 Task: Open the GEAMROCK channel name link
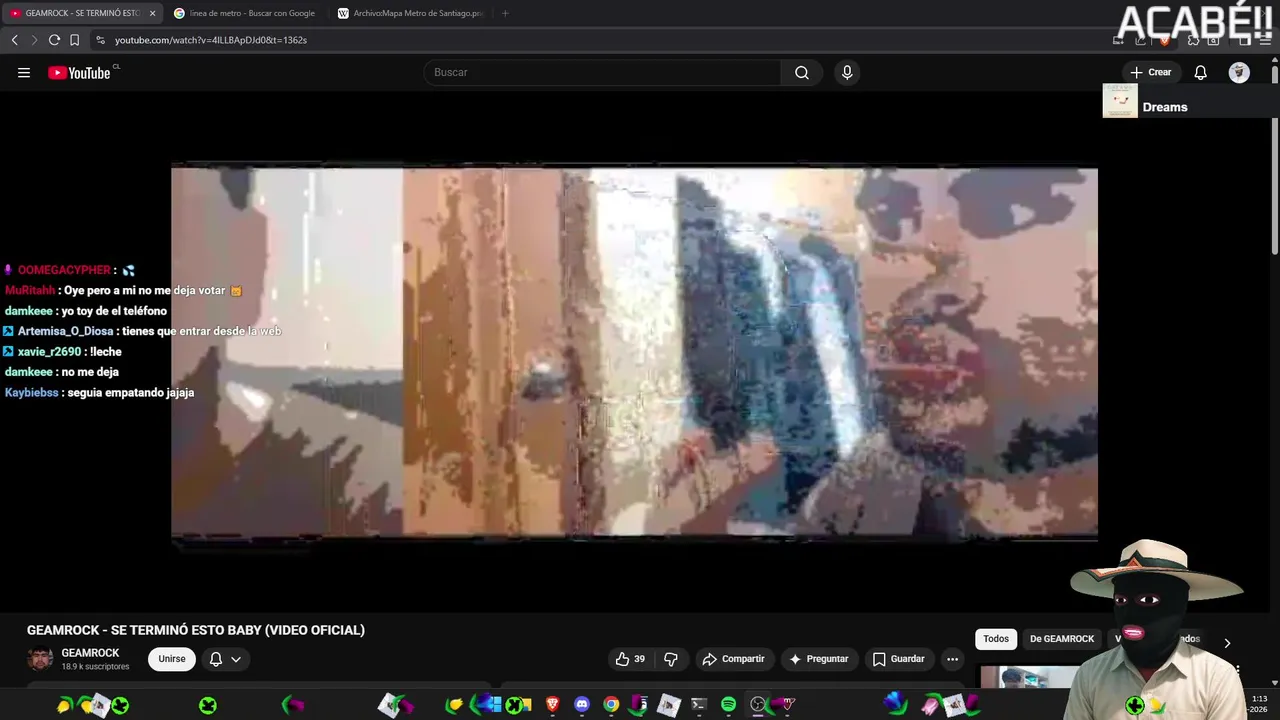(90, 653)
